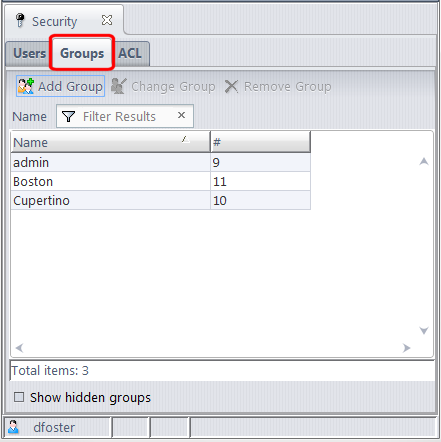Screen dimensions: 441x442
Task: Click the scroll down arrow
Action: 424,330
